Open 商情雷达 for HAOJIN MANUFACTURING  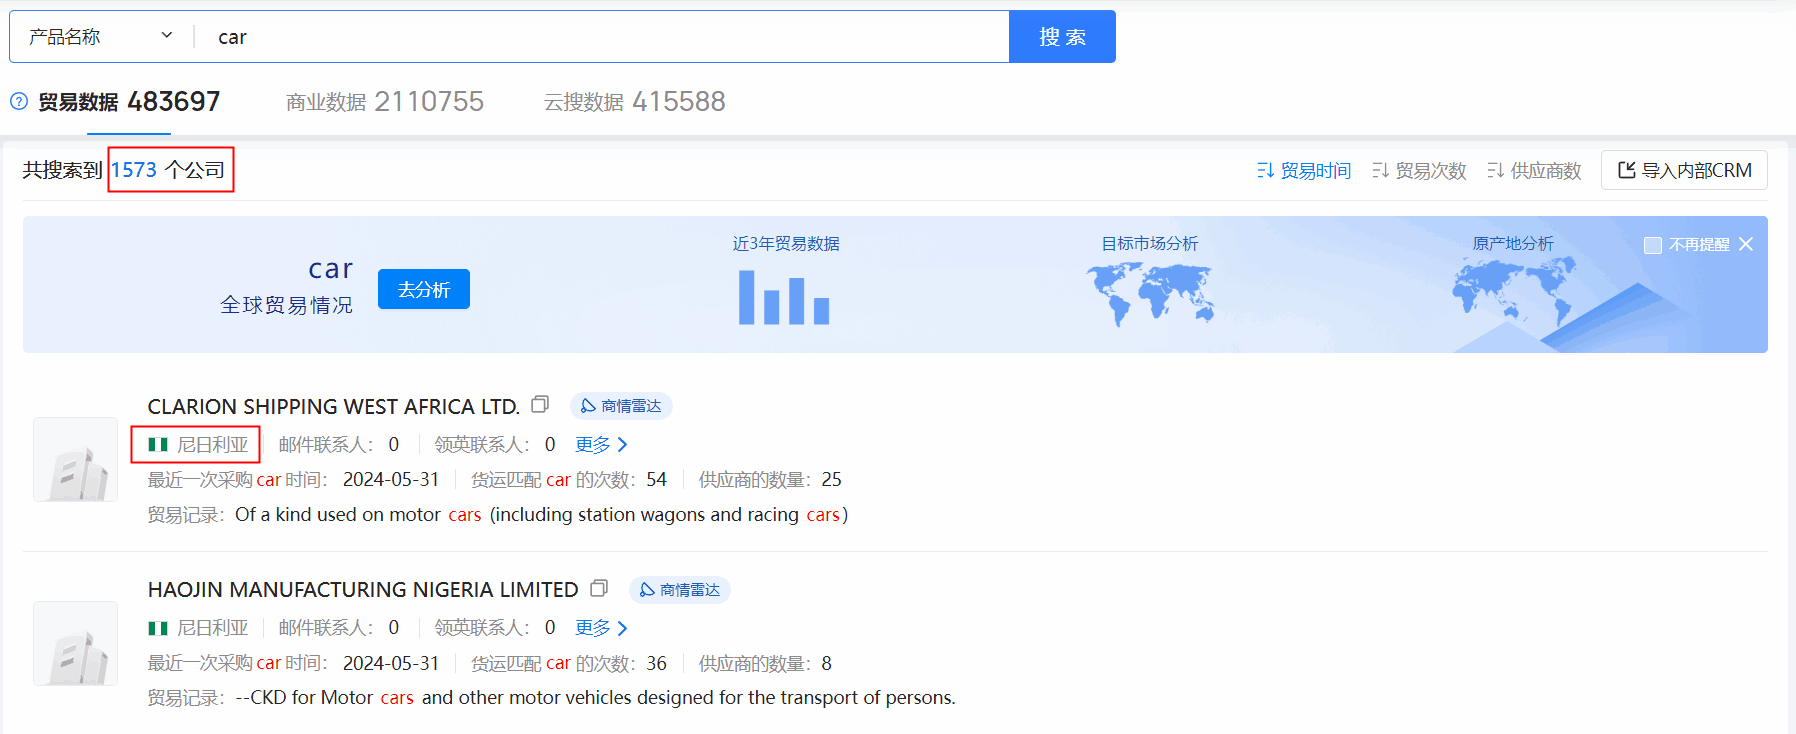tap(680, 590)
